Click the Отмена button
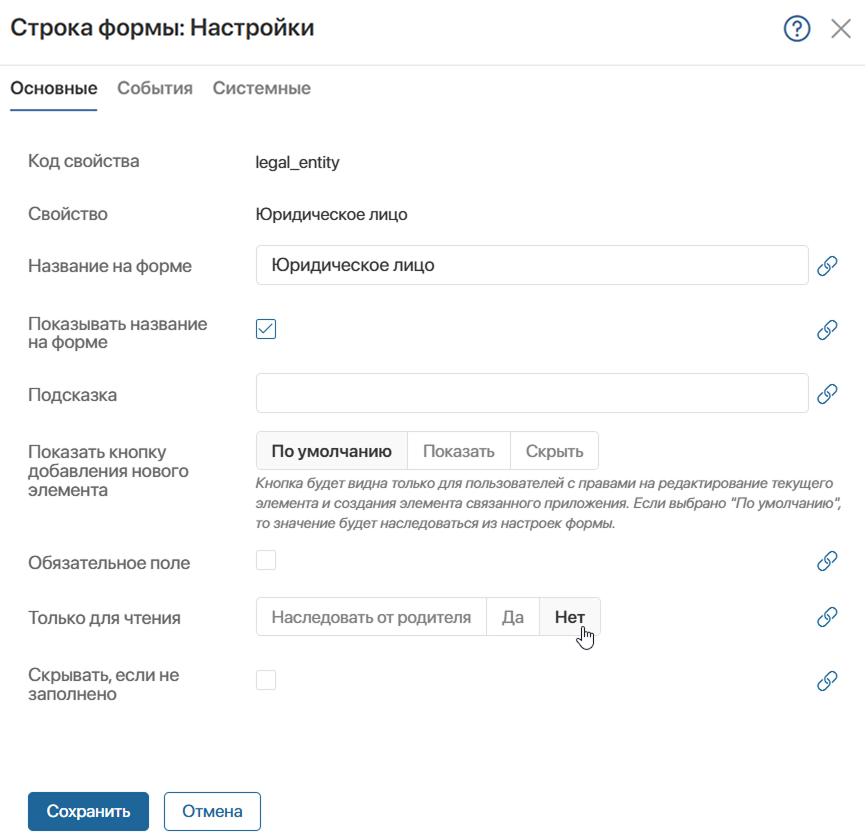The width and height of the screenshot is (865, 839). (212, 811)
